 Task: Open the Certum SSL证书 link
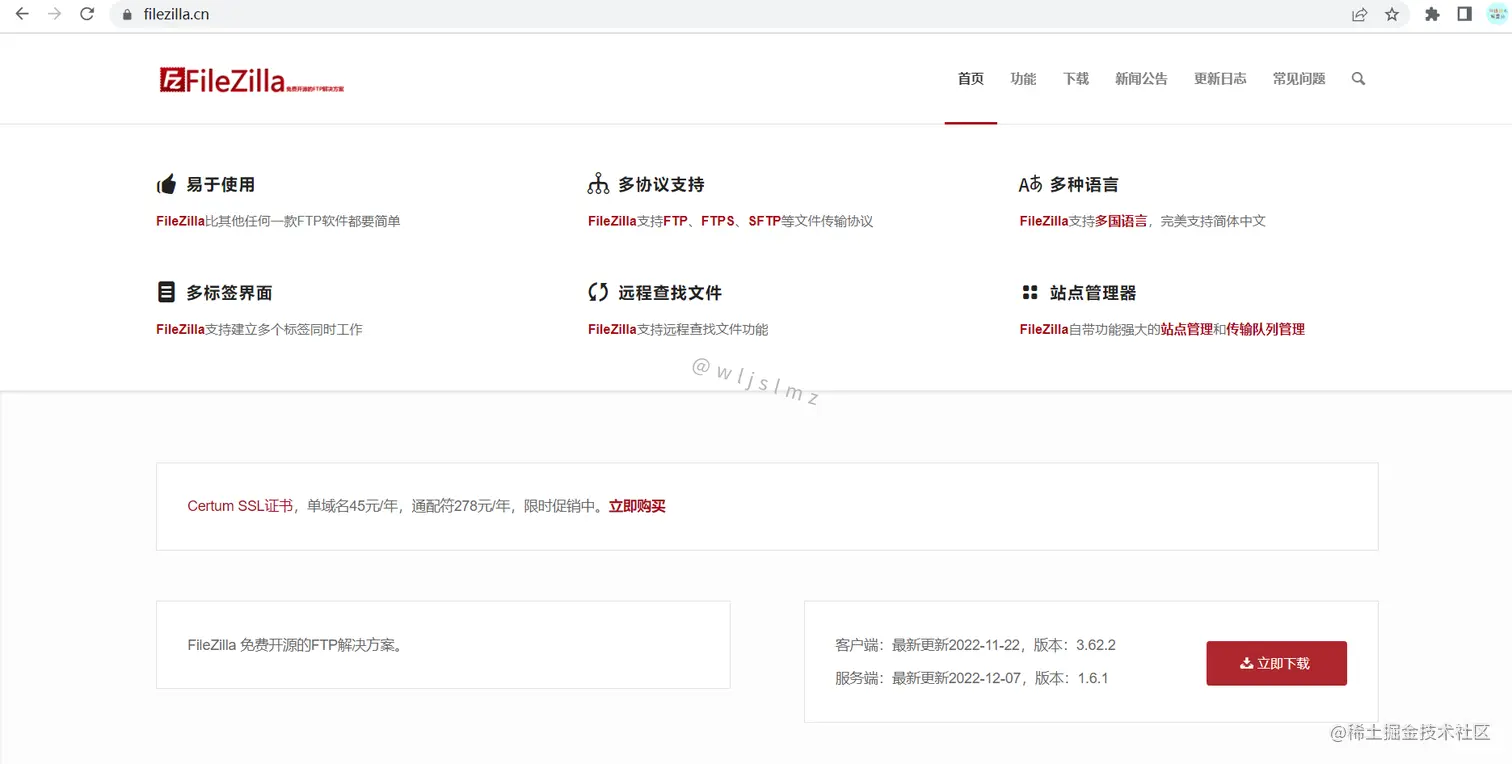click(x=240, y=506)
